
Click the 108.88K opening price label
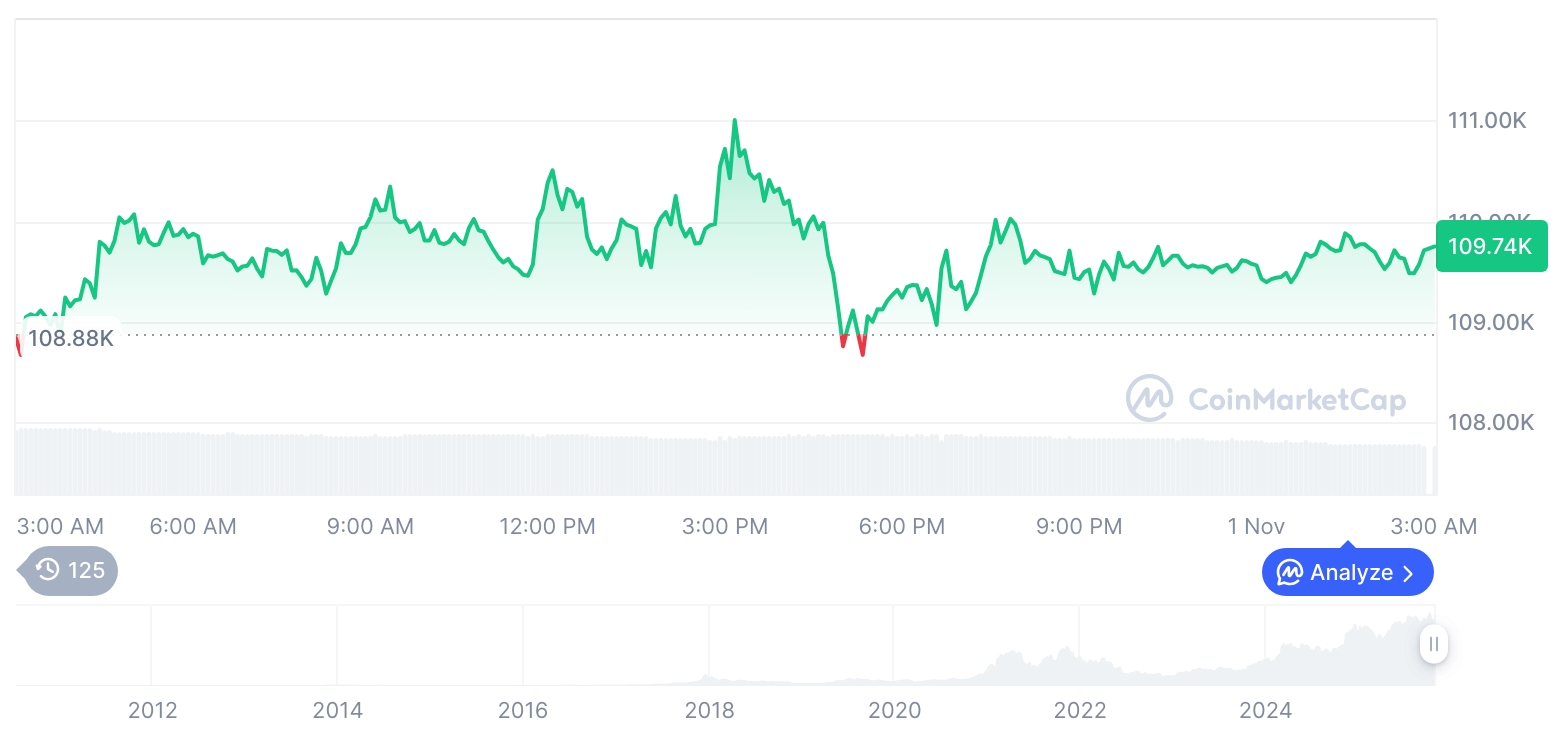coord(70,338)
